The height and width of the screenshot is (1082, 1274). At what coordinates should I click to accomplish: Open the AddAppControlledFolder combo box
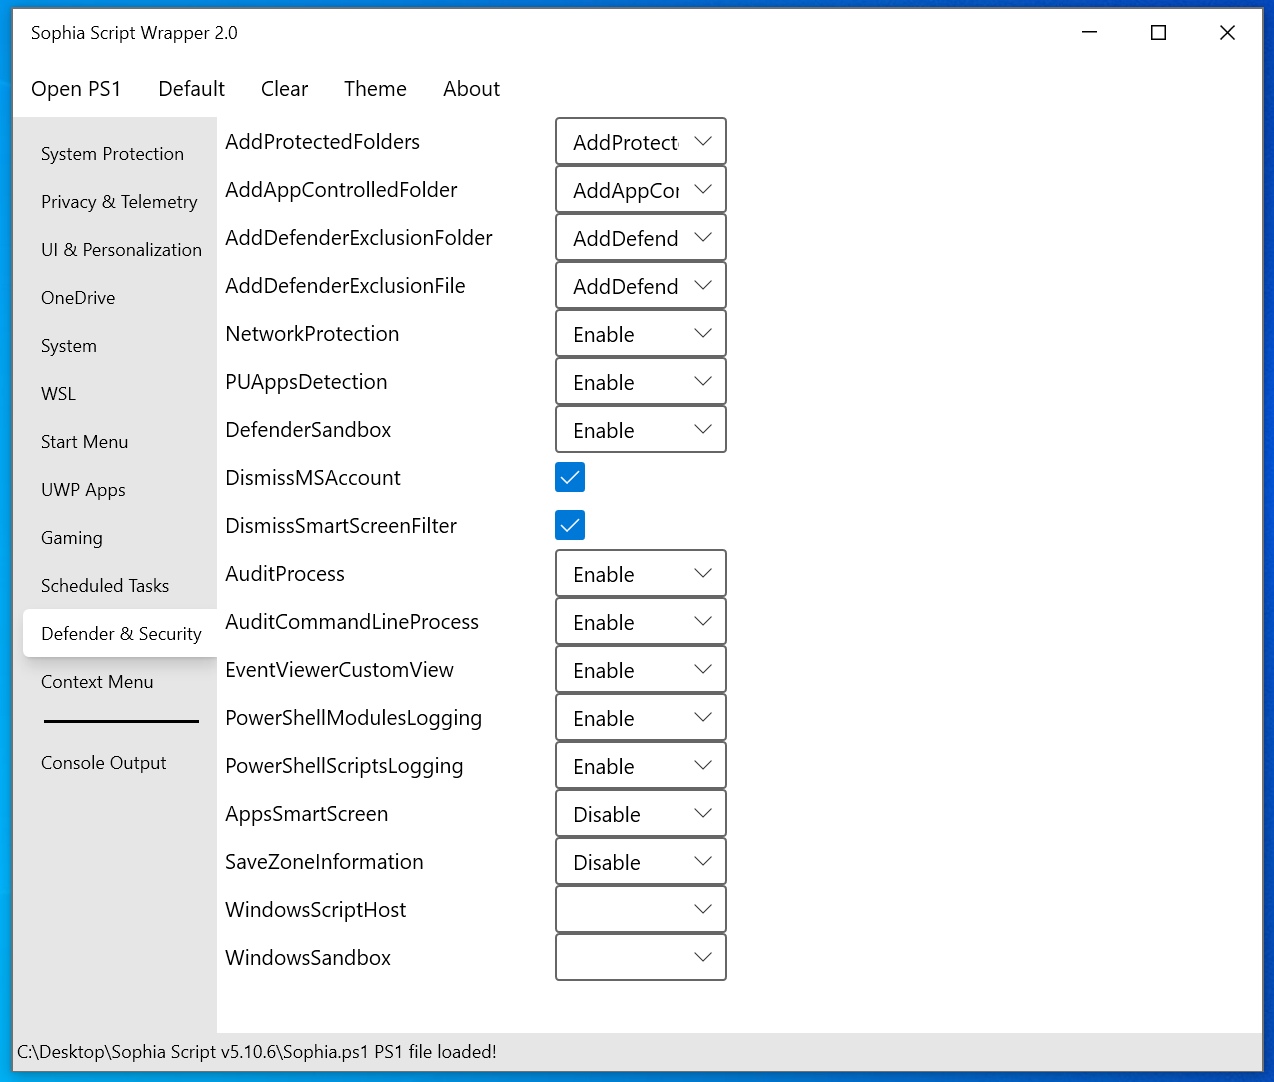point(641,189)
